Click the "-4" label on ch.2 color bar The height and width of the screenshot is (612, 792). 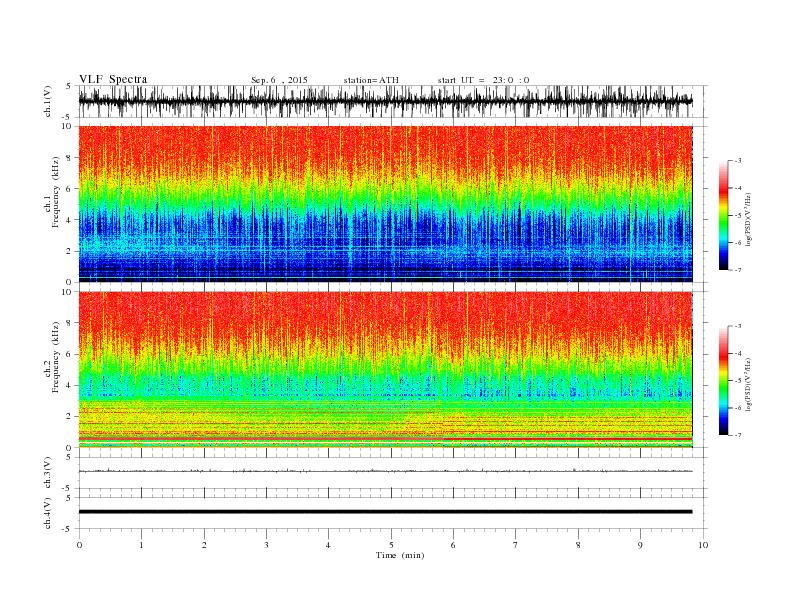(738, 353)
